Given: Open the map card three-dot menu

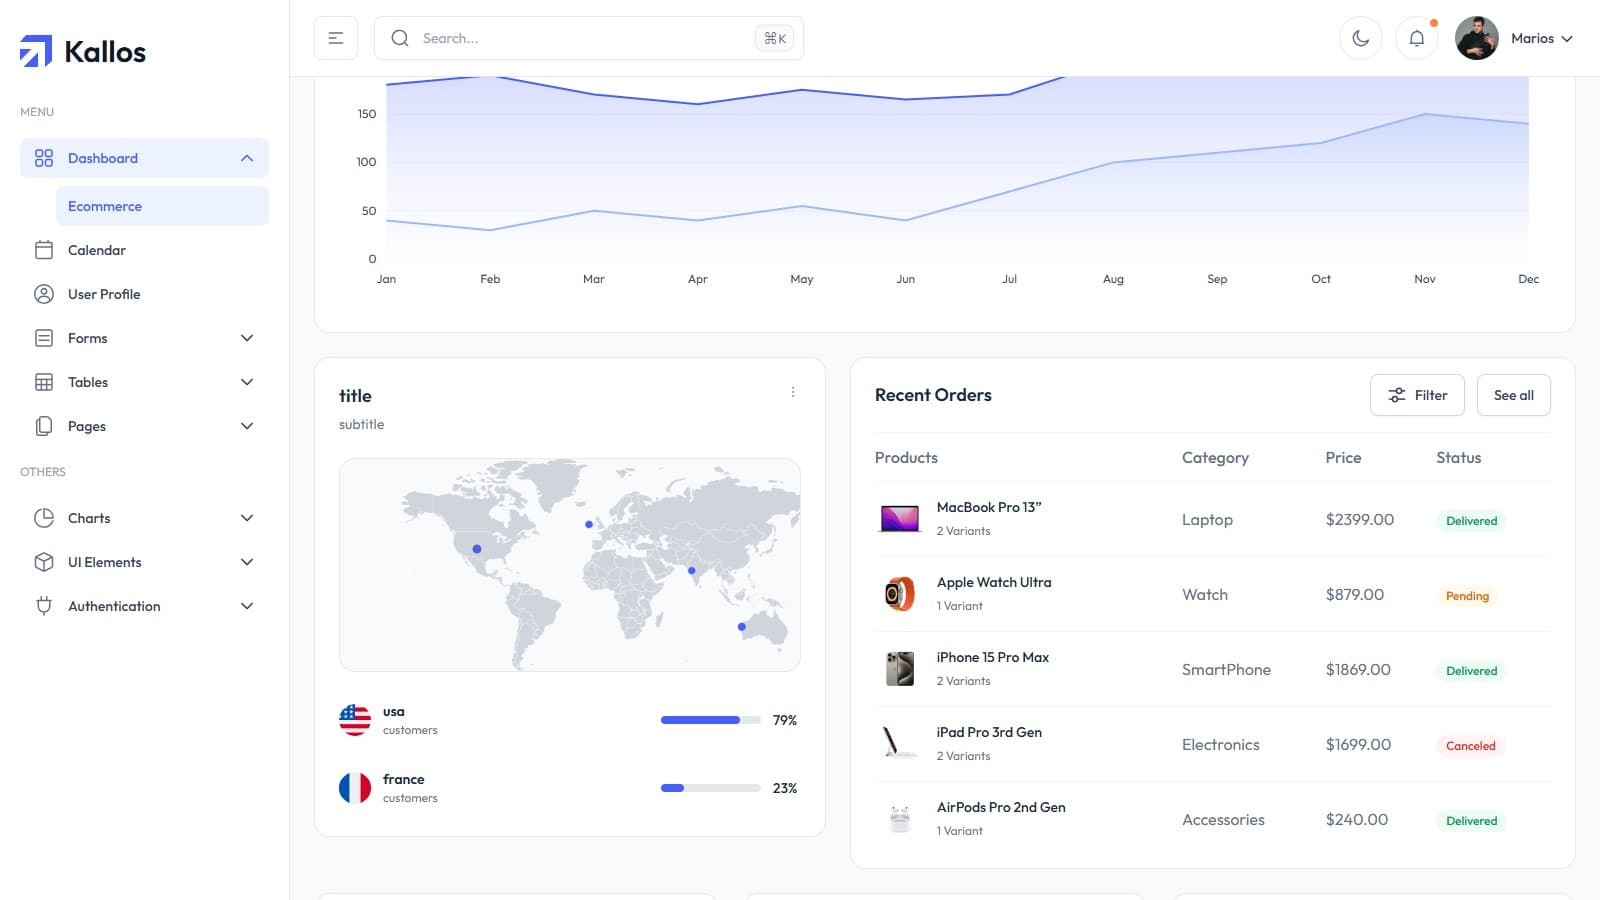Looking at the screenshot, I should [x=793, y=392].
